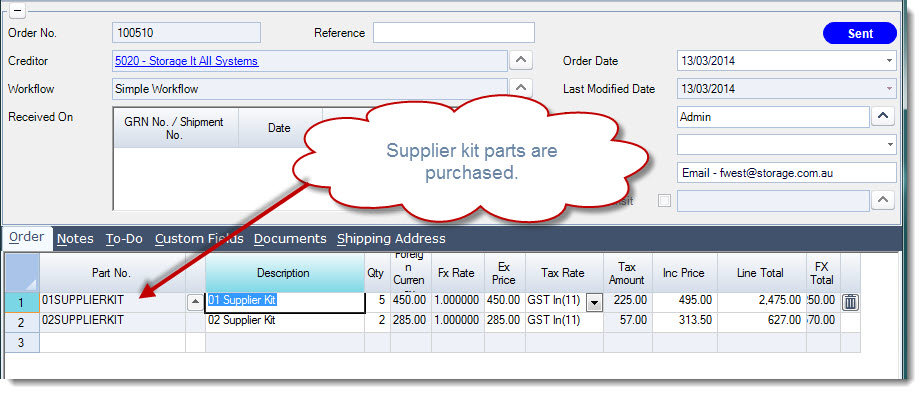Open the To-Do tab
Screen dimensions: 922x394
click(x=124, y=239)
